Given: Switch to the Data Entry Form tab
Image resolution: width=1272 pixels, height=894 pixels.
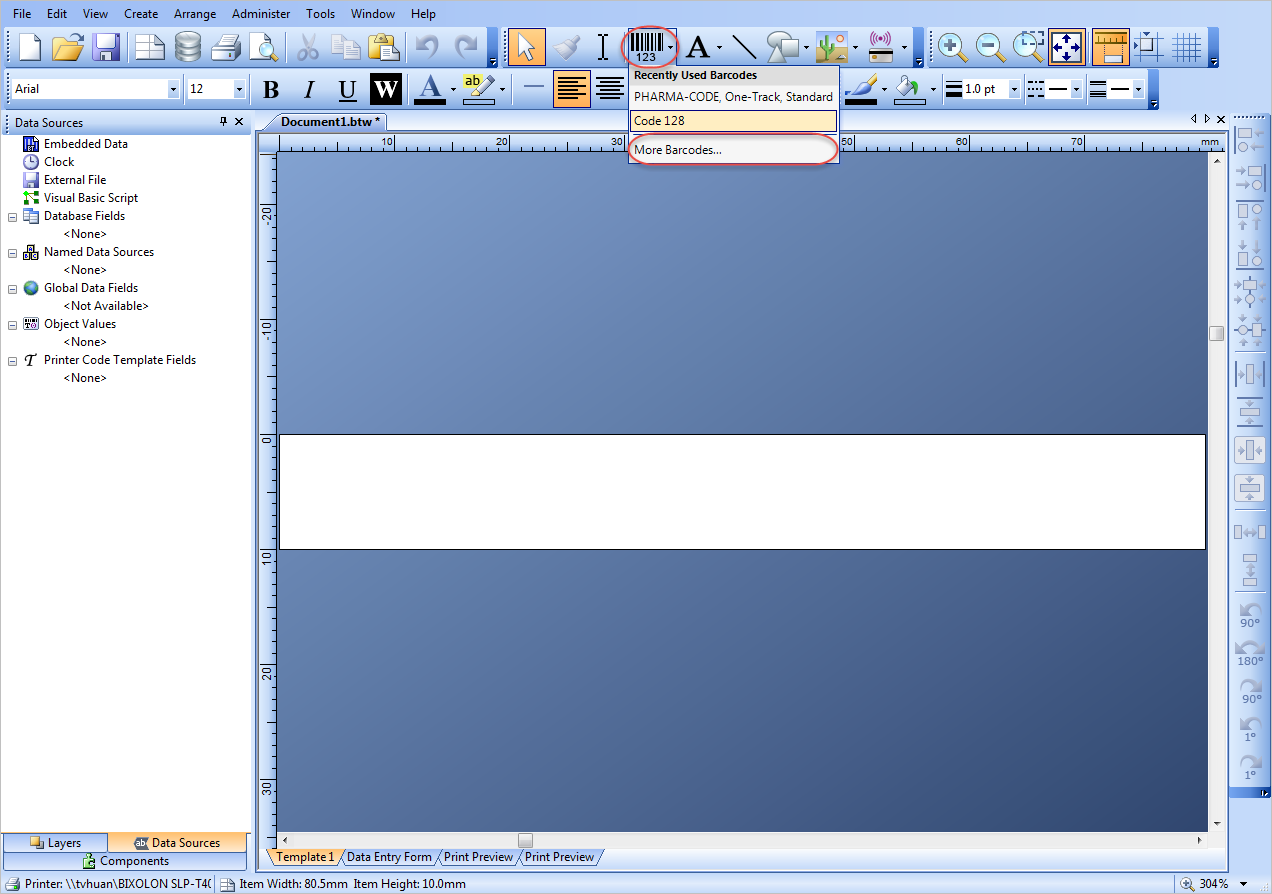Looking at the screenshot, I should 389,857.
